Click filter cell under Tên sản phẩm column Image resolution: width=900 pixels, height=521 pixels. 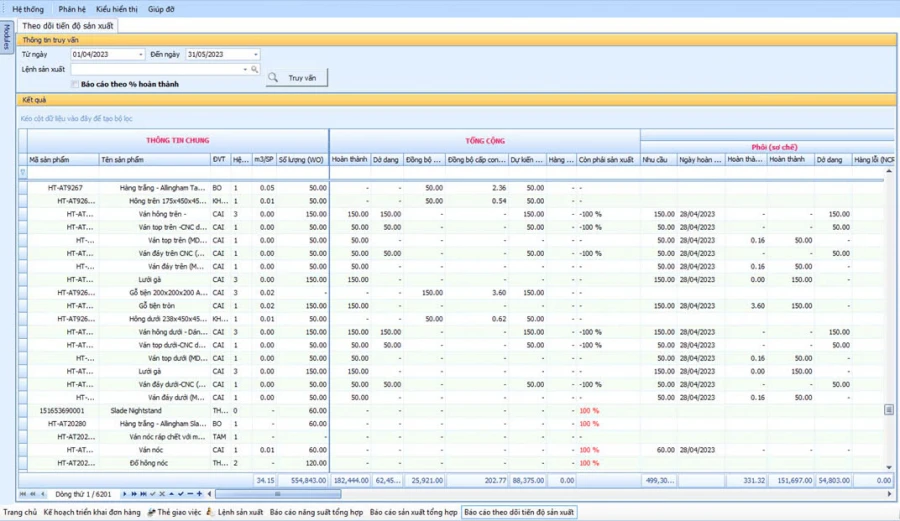pos(154,172)
